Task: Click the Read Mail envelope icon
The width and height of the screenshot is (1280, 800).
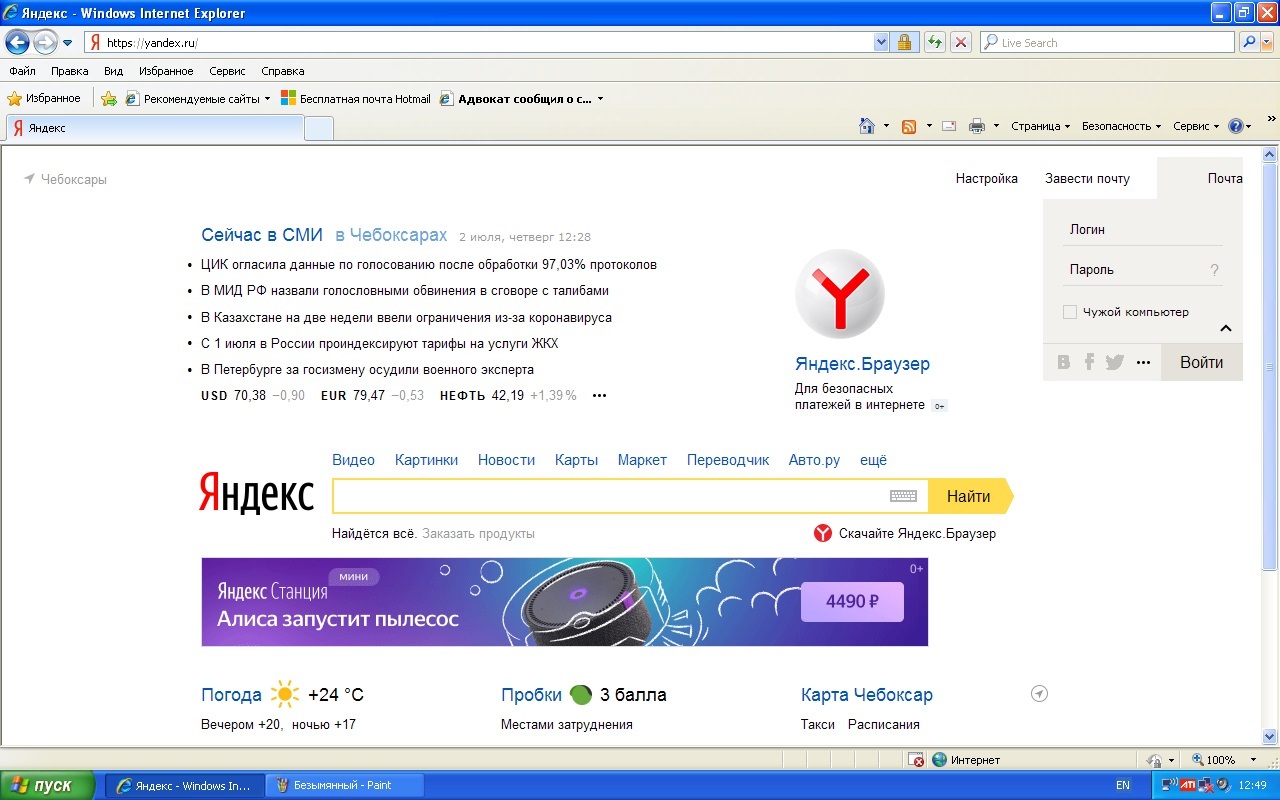Action: click(x=949, y=126)
